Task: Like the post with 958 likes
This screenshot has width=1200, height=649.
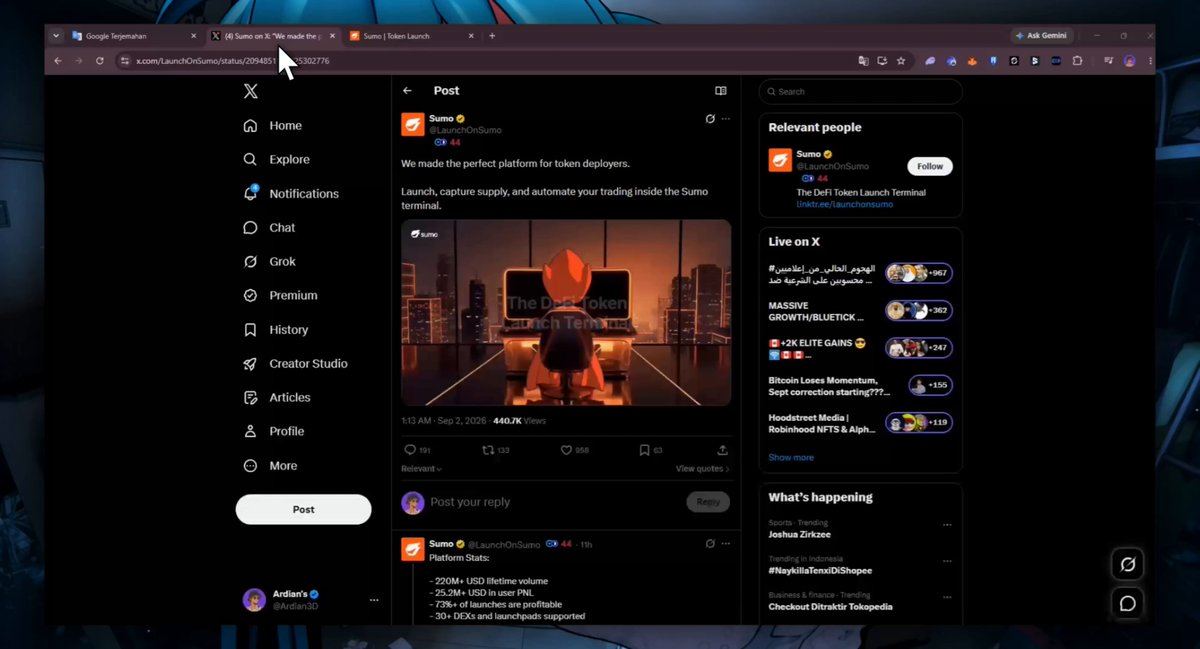Action: pyautogui.click(x=574, y=450)
